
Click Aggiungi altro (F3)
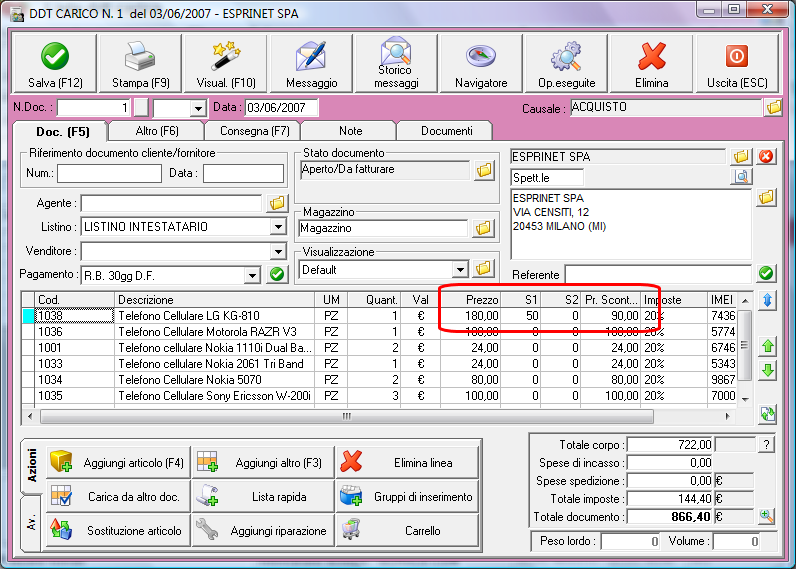263,462
